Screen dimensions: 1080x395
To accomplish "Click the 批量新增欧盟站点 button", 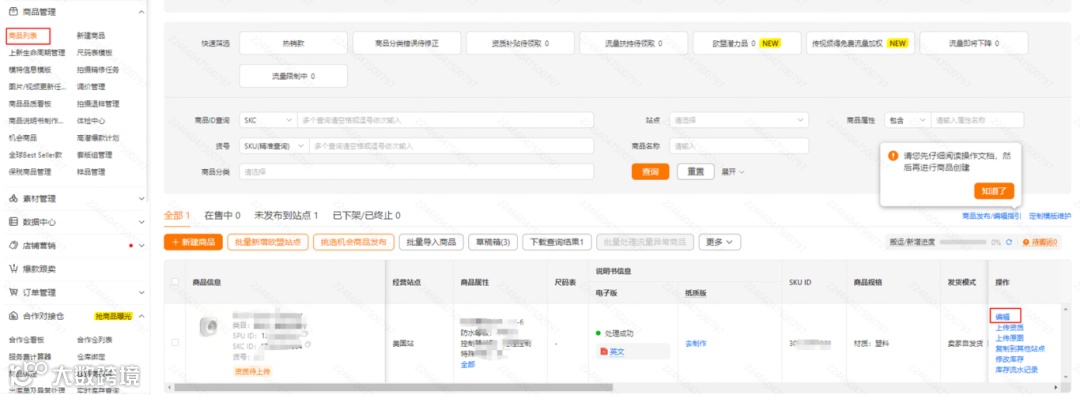I will tap(268, 242).
